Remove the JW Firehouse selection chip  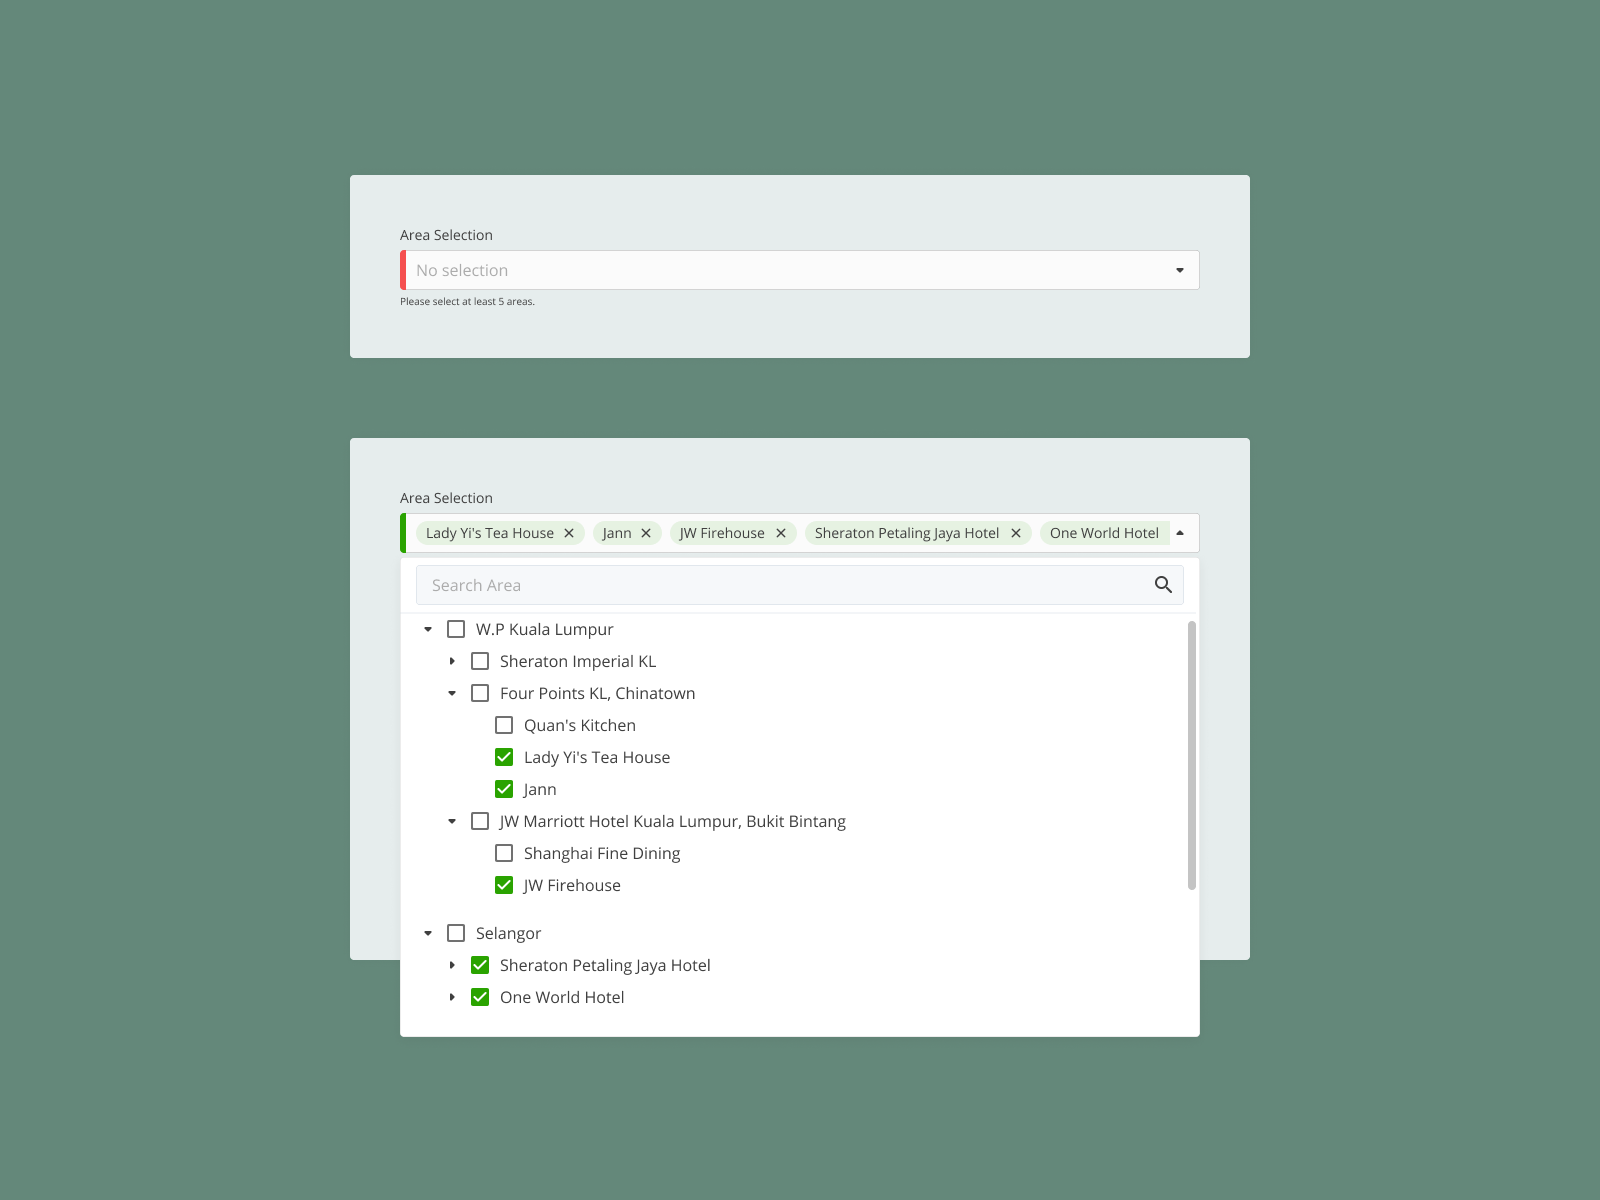(781, 533)
